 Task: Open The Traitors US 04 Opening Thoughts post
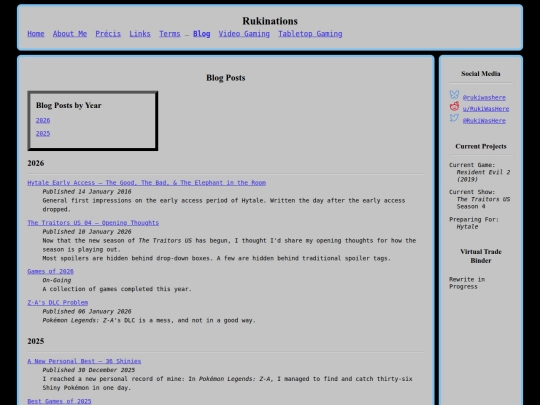(x=93, y=223)
